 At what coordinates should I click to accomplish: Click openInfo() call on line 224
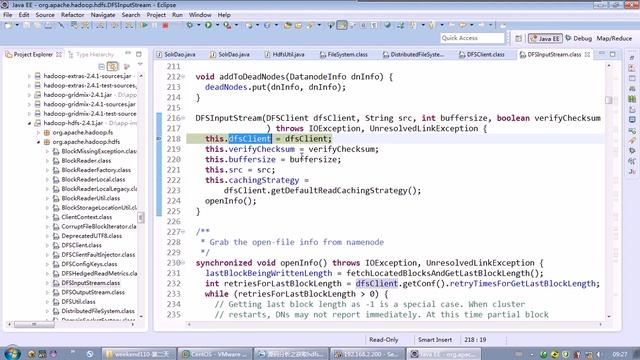click(x=231, y=201)
